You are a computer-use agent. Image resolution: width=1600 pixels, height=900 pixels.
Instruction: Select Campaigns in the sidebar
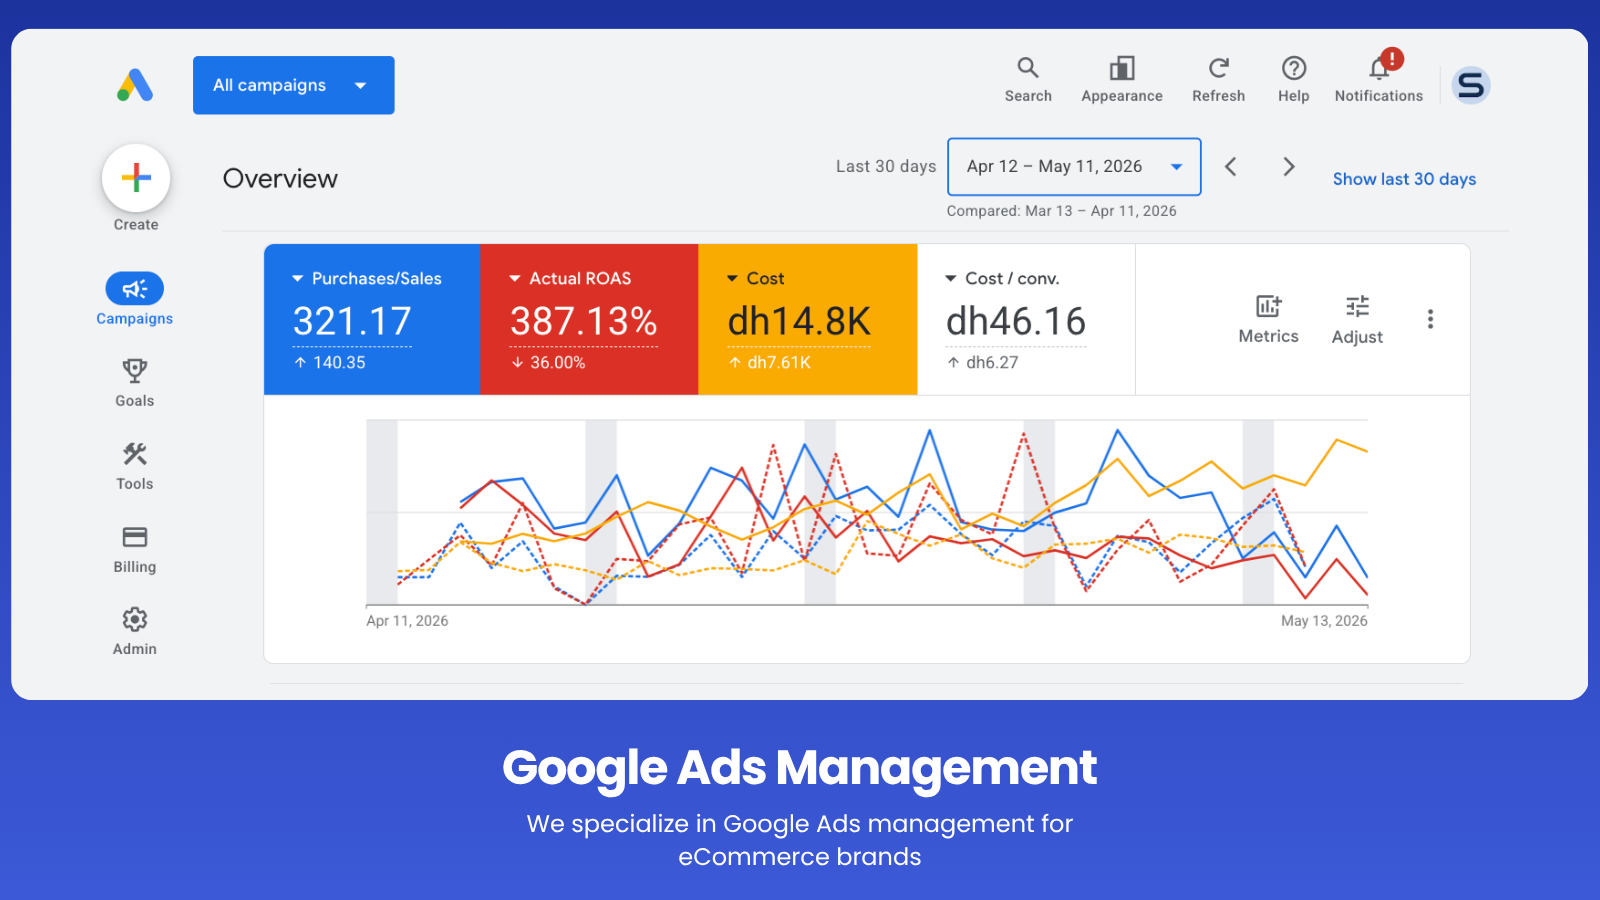pyautogui.click(x=135, y=300)
